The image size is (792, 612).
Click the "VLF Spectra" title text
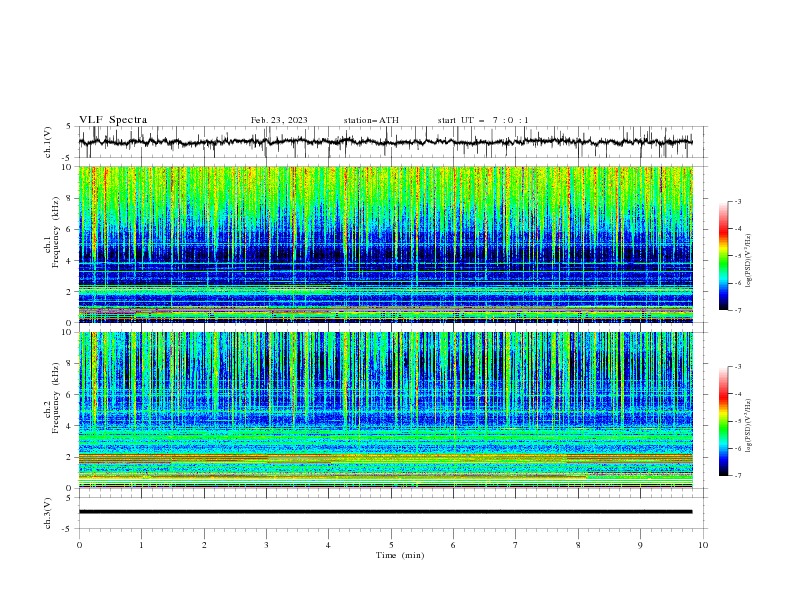[x=113, y=120]
